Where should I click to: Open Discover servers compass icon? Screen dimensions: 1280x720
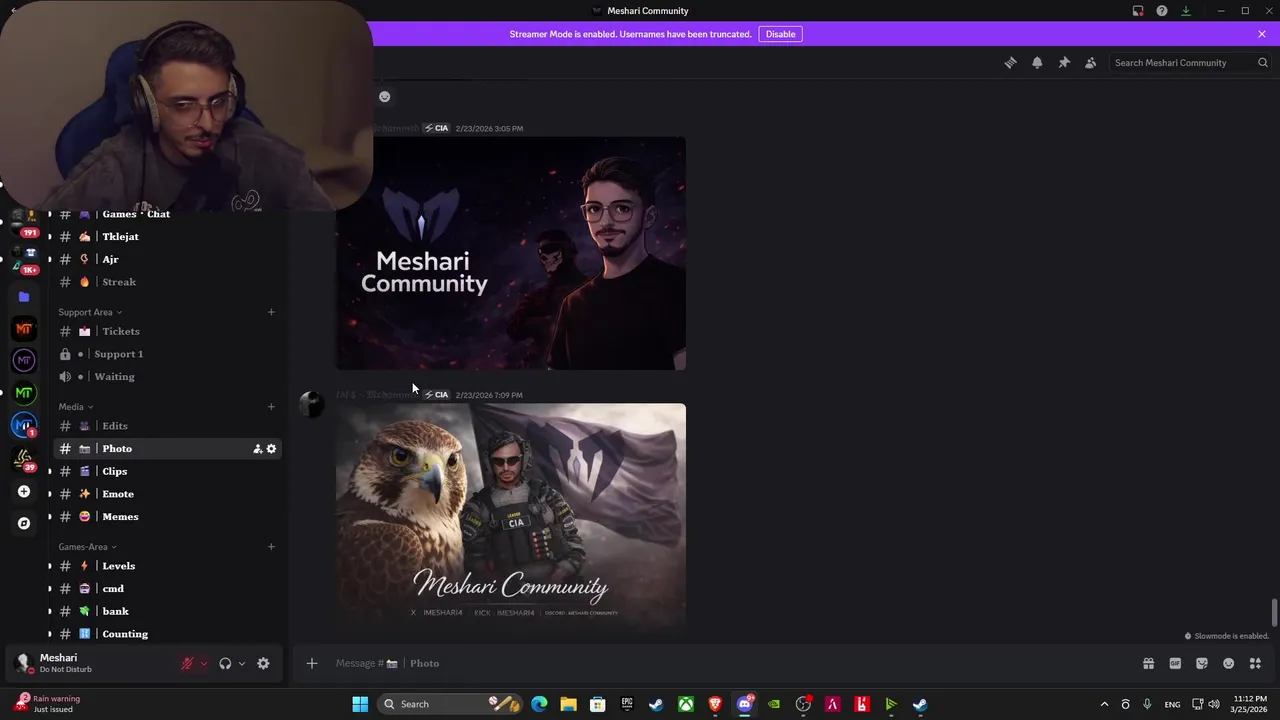(24, 523)
